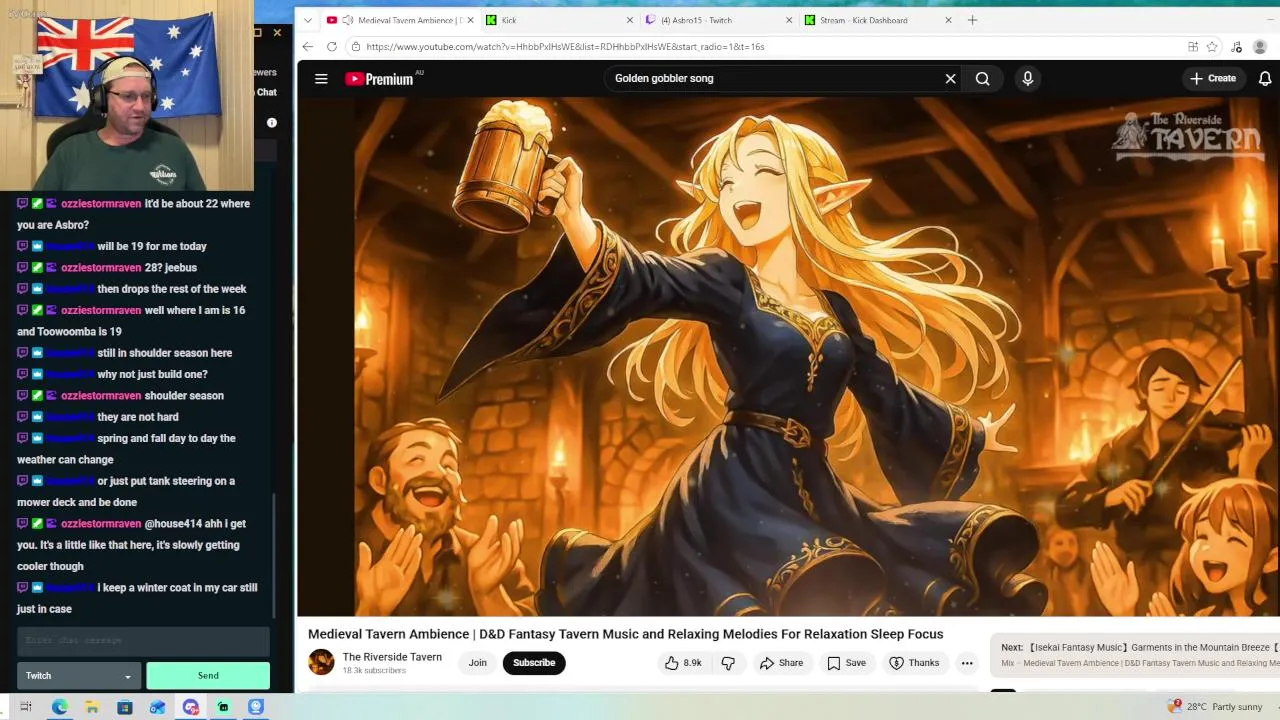Open Outlook from the taskbar
Viewport: 1280px width, 720px height.
[x=157, y=707]
